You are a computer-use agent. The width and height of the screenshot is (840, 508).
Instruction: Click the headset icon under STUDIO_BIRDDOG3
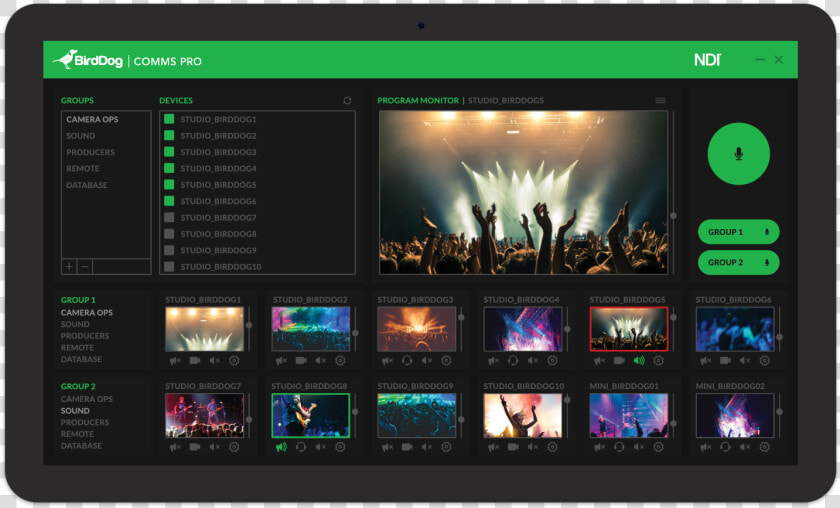click(x=407, y=361)
